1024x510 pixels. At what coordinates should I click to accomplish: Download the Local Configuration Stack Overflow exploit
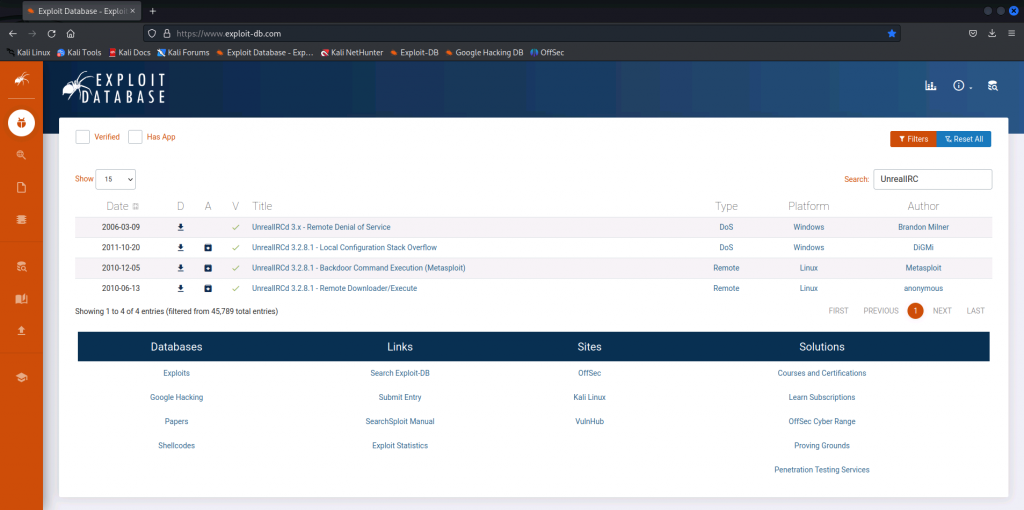tap(181, 247)
